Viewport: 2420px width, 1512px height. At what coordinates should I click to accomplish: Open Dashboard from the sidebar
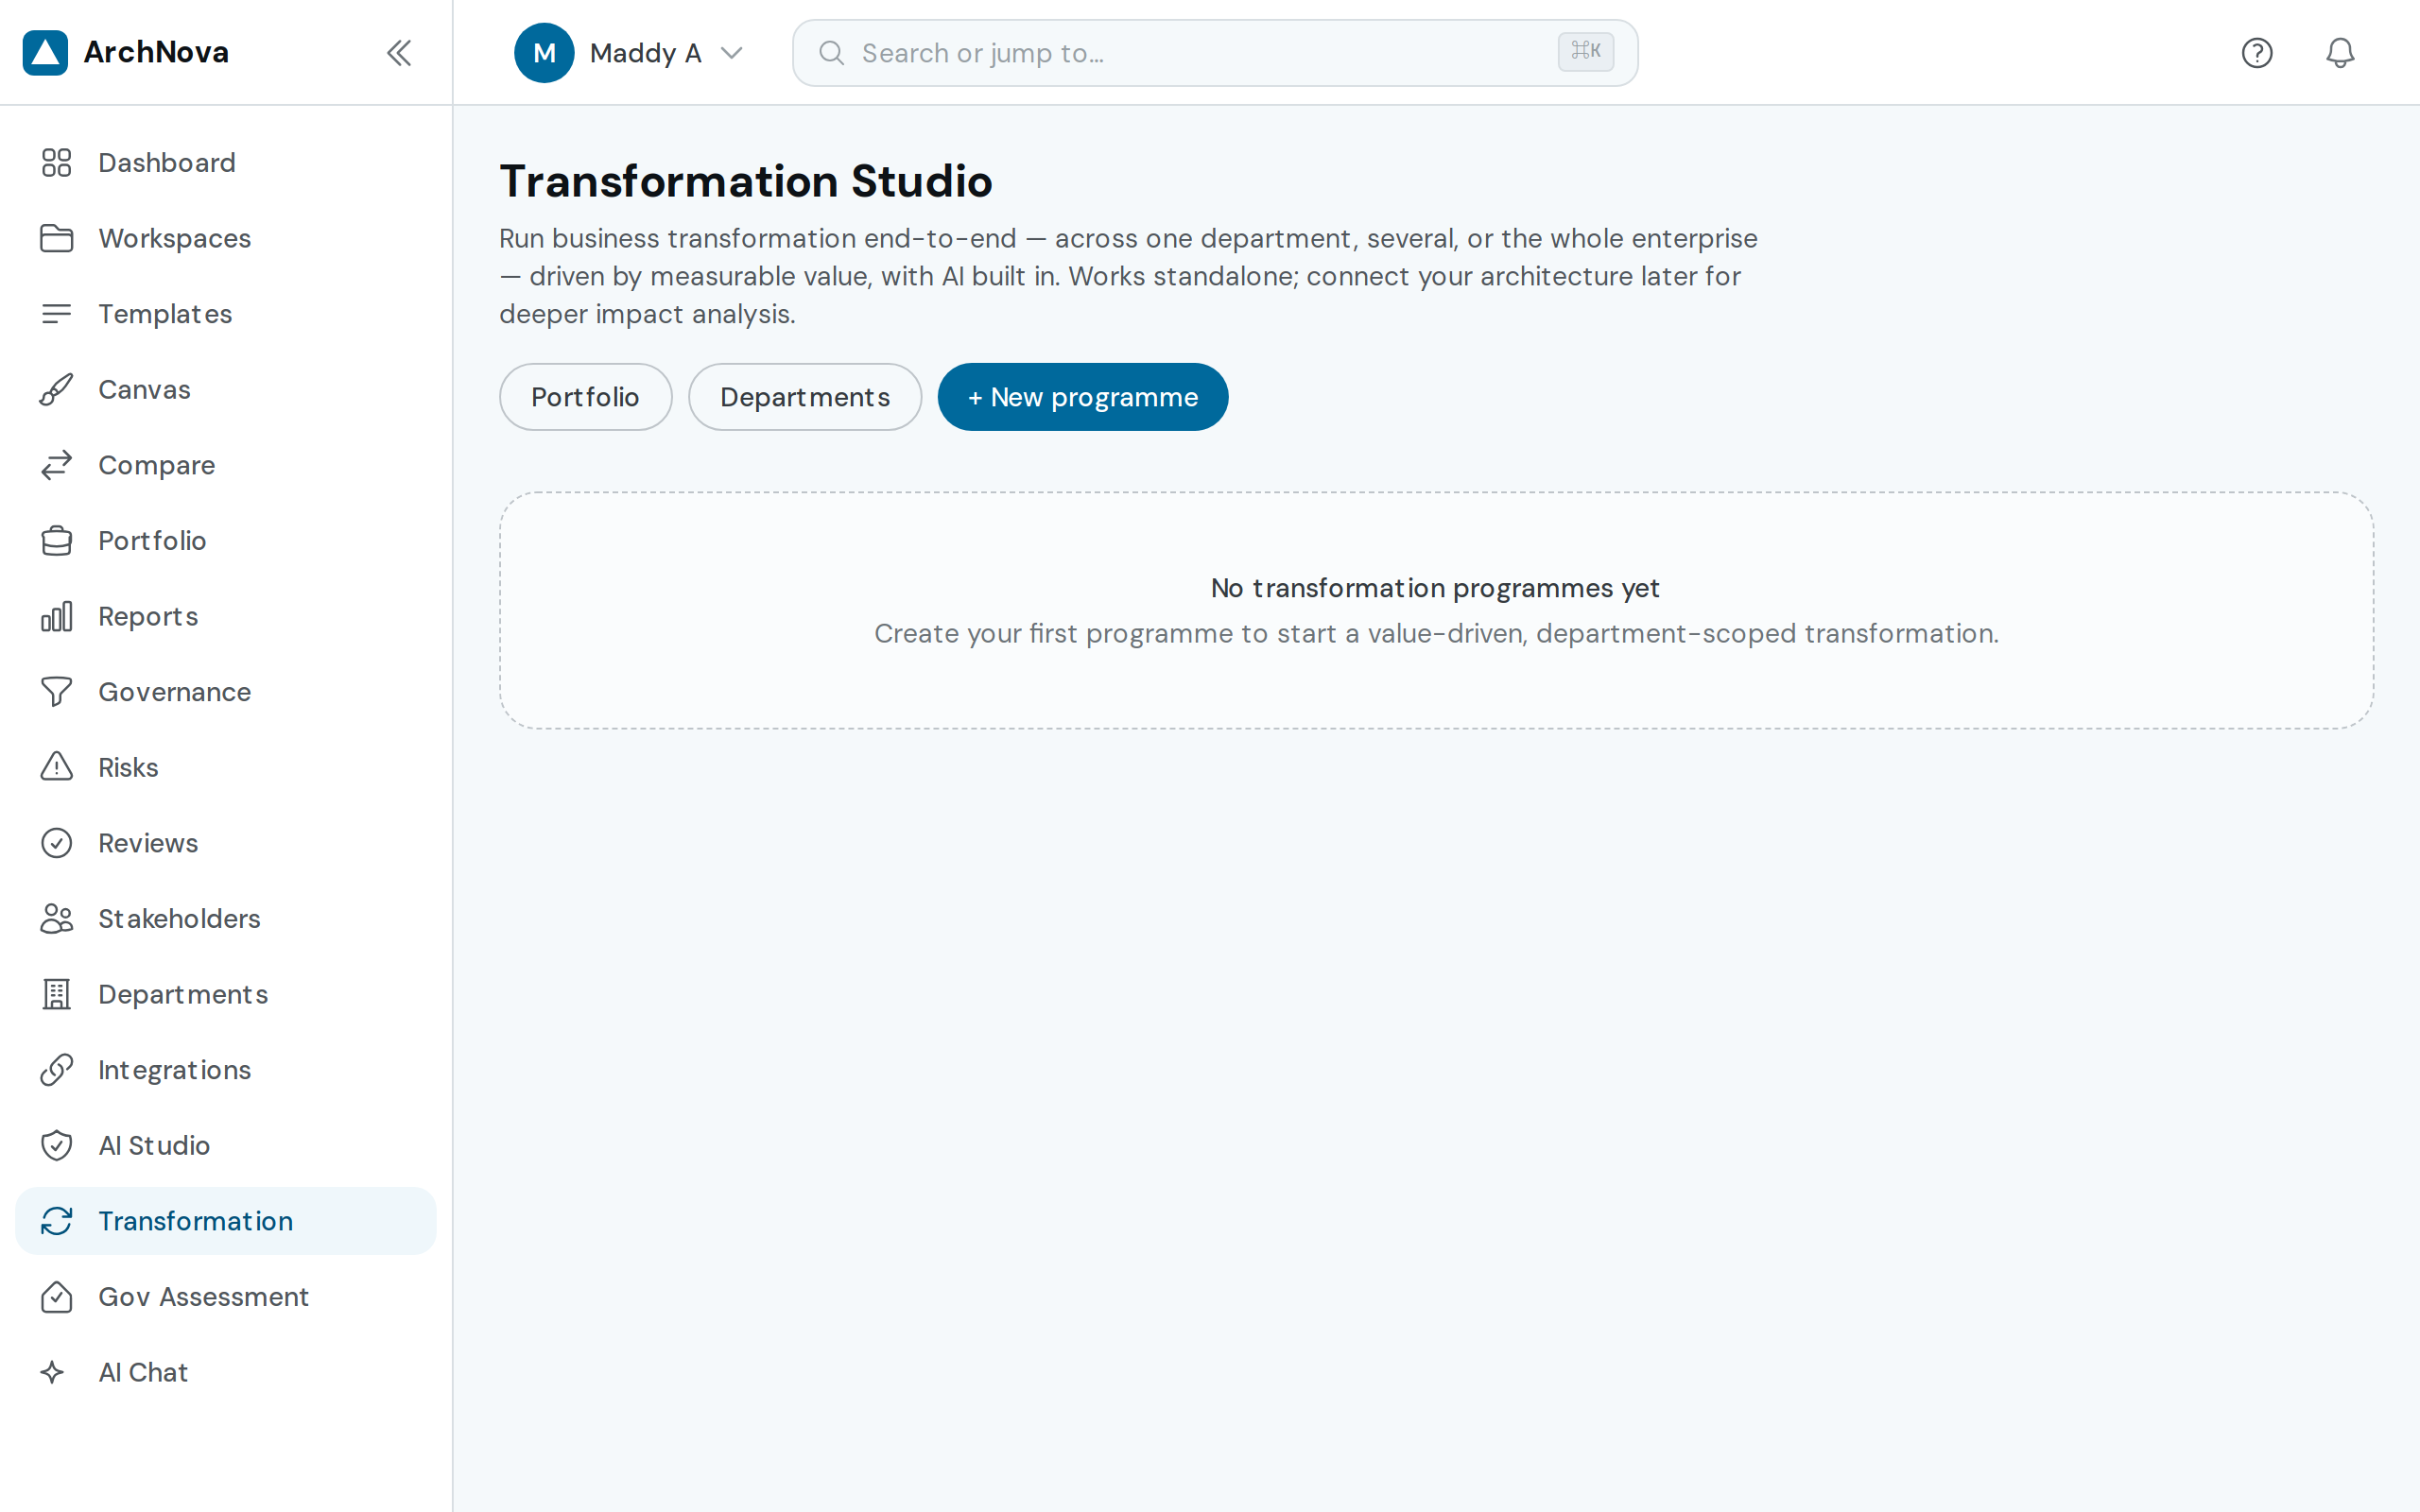point(225,162)
